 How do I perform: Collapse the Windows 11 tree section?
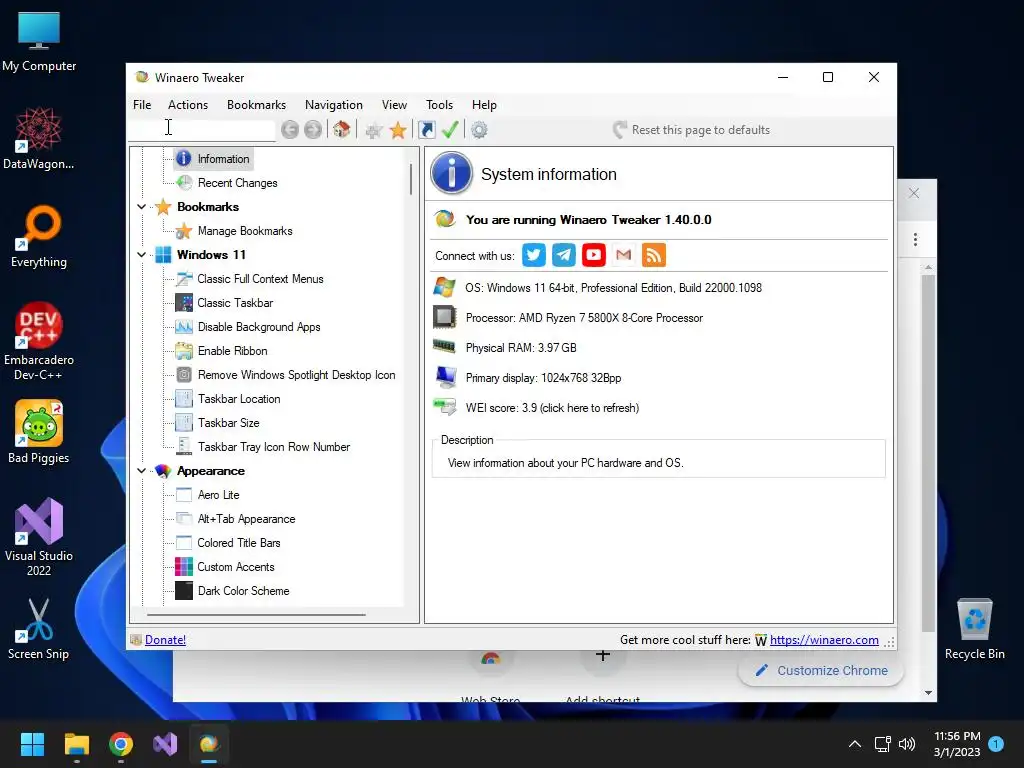(141, 255)
